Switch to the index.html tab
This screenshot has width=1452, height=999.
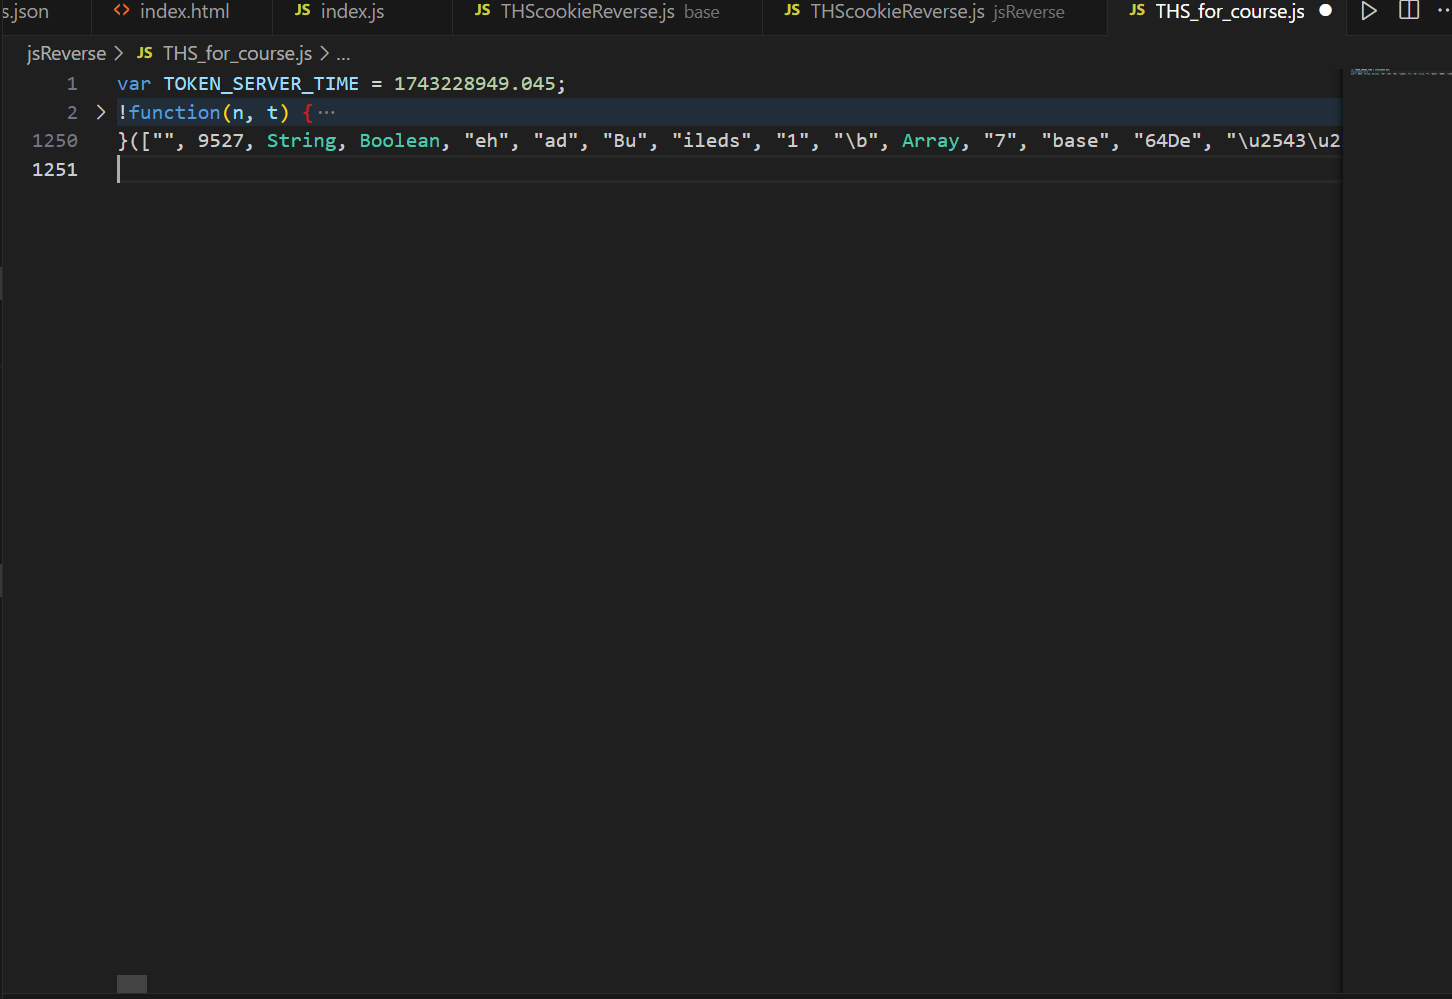184,11
